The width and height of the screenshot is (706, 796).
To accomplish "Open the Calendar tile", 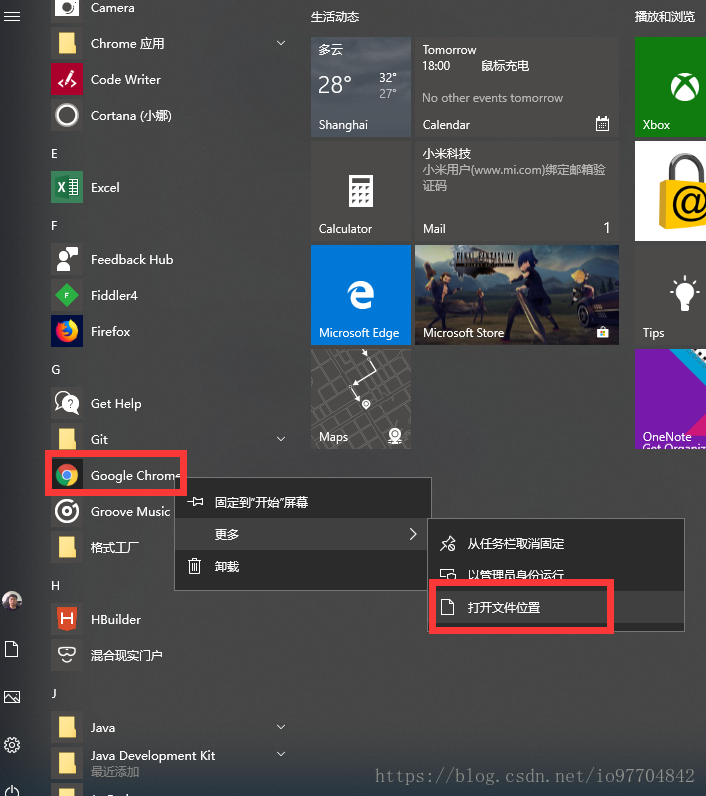I will coord(517,87).
